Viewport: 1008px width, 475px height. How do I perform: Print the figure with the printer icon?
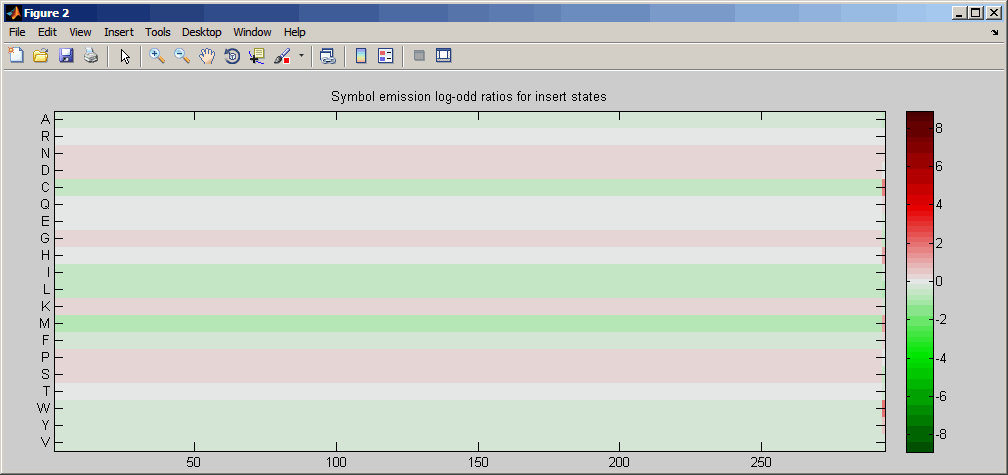[x=91, y=56]
